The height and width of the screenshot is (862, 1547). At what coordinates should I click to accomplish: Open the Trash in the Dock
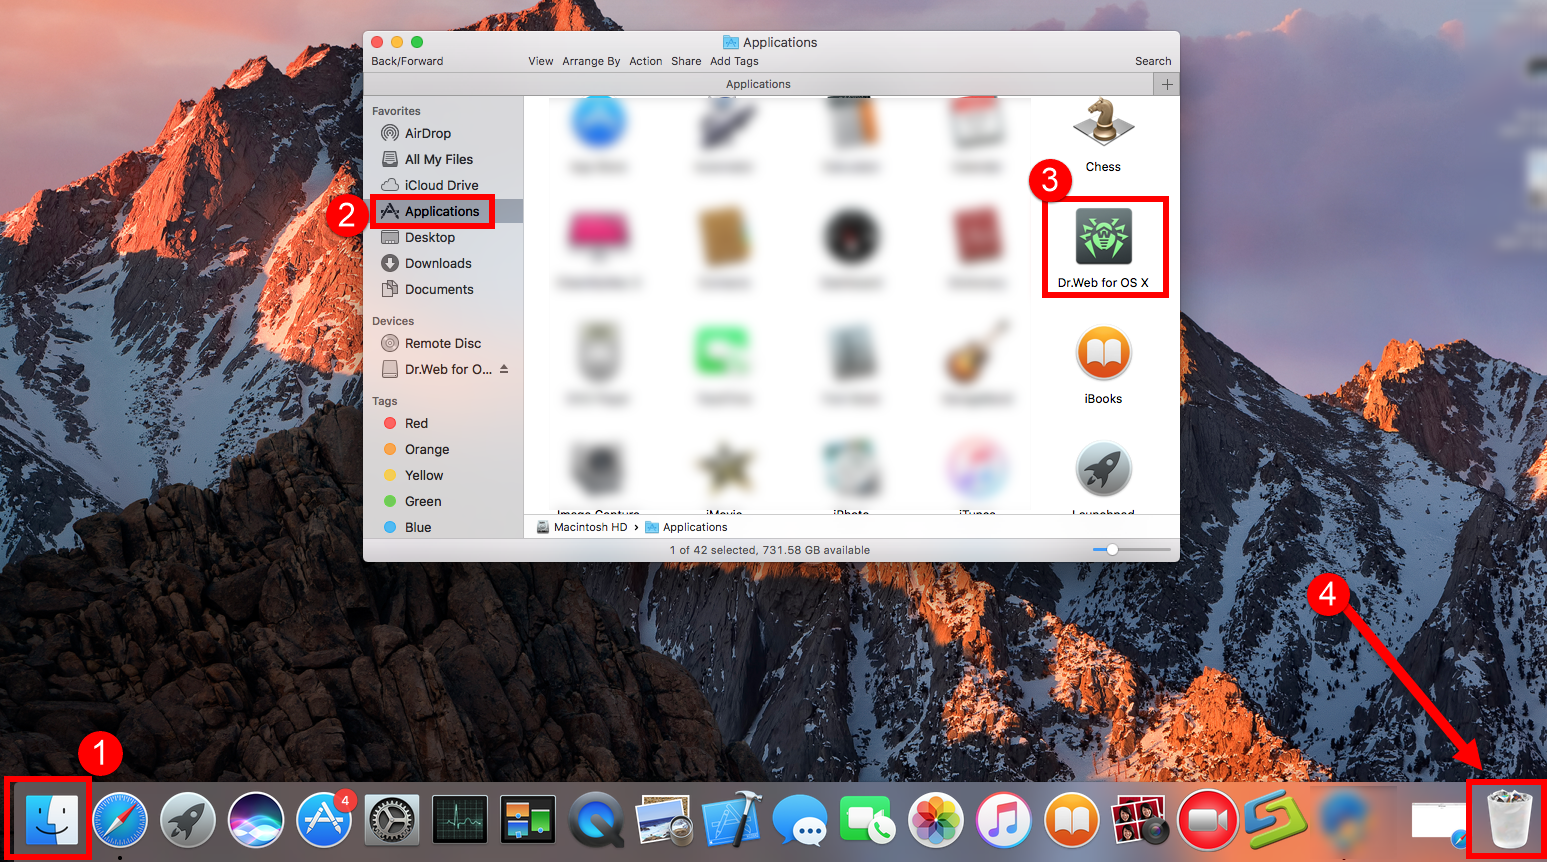1509,820
